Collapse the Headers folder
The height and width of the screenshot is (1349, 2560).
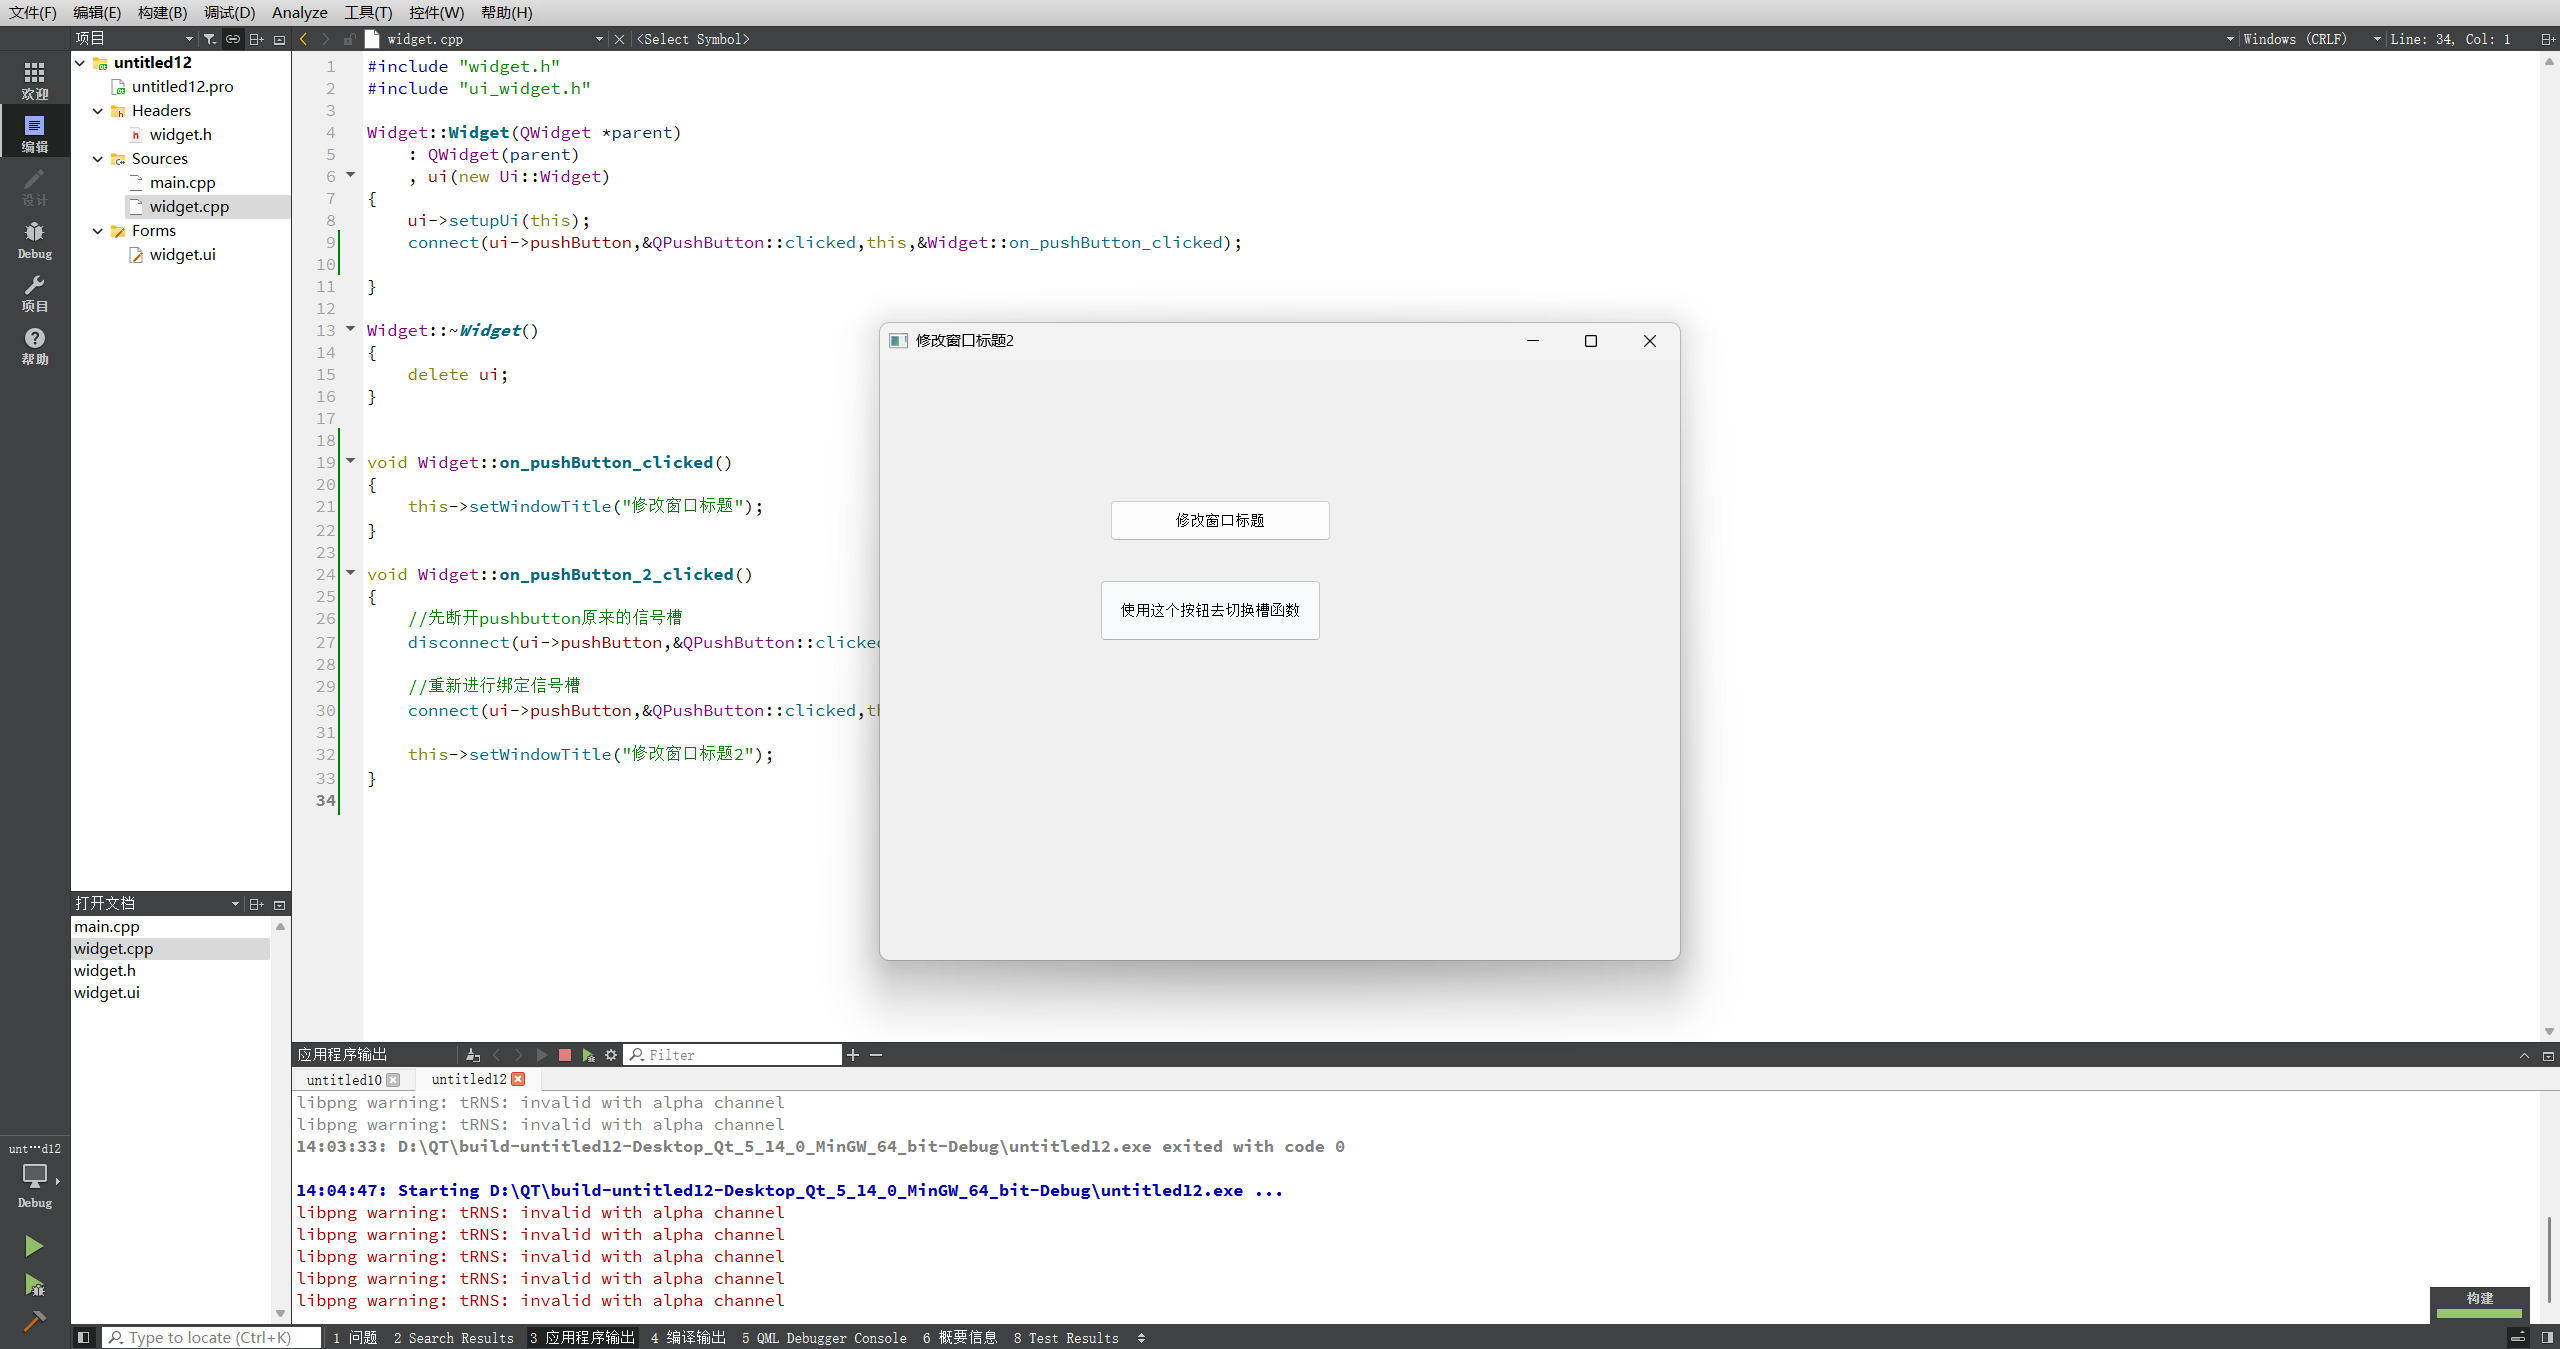tap(98, 111)
